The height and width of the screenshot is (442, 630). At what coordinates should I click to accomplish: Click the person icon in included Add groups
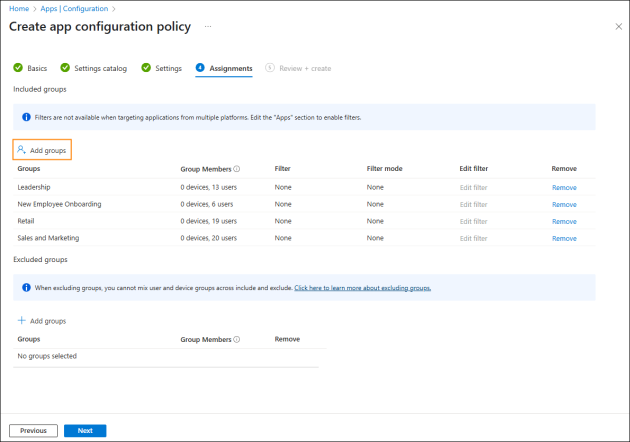(x=21, y=150)
